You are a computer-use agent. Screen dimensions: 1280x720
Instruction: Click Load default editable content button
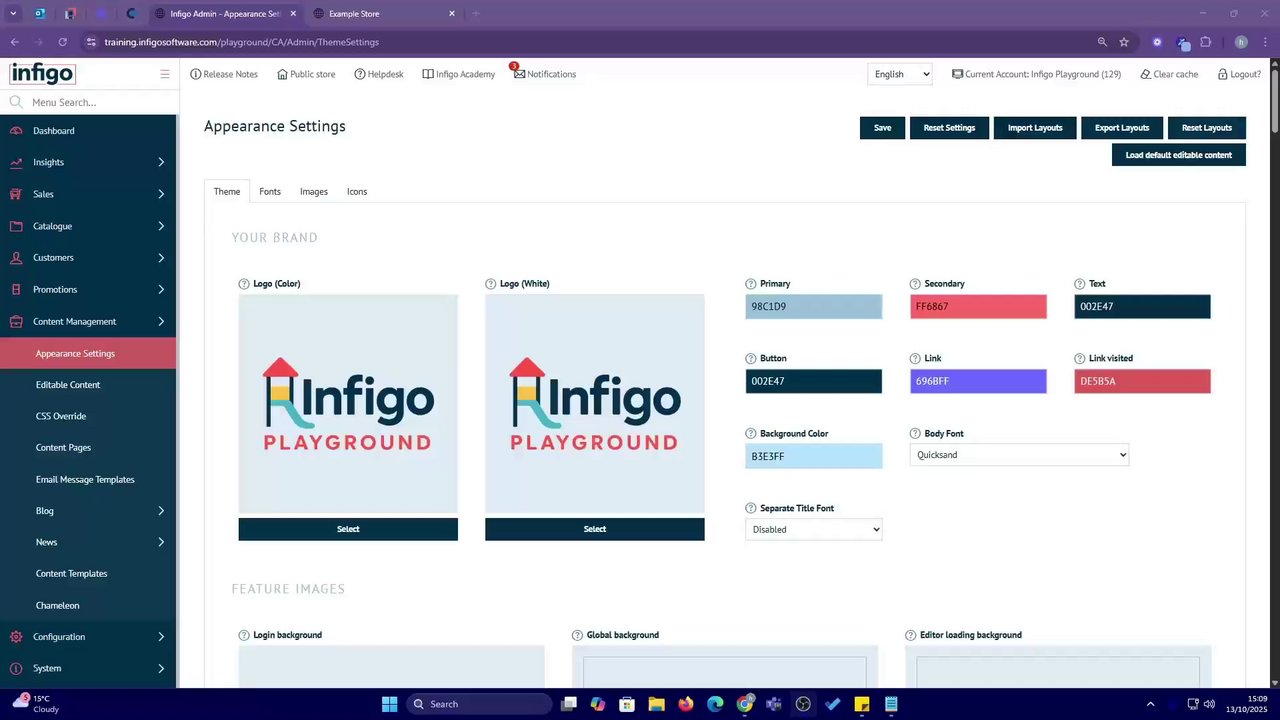coord(1179,155)
